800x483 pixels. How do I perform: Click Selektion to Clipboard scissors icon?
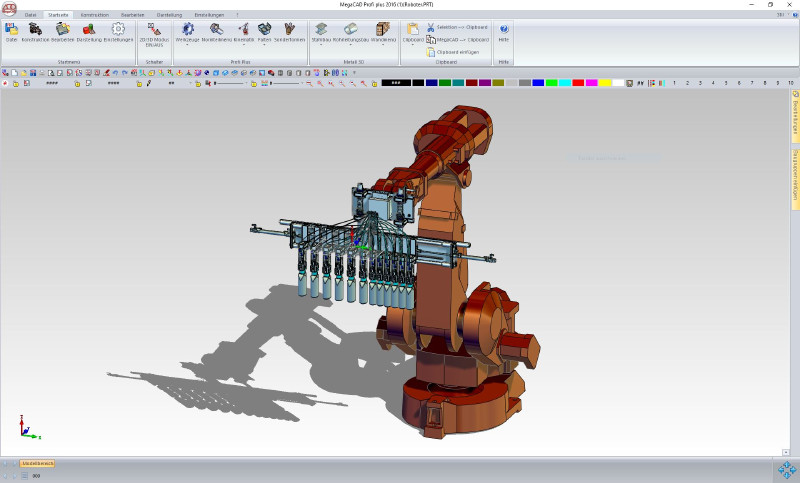pos(431,27)
